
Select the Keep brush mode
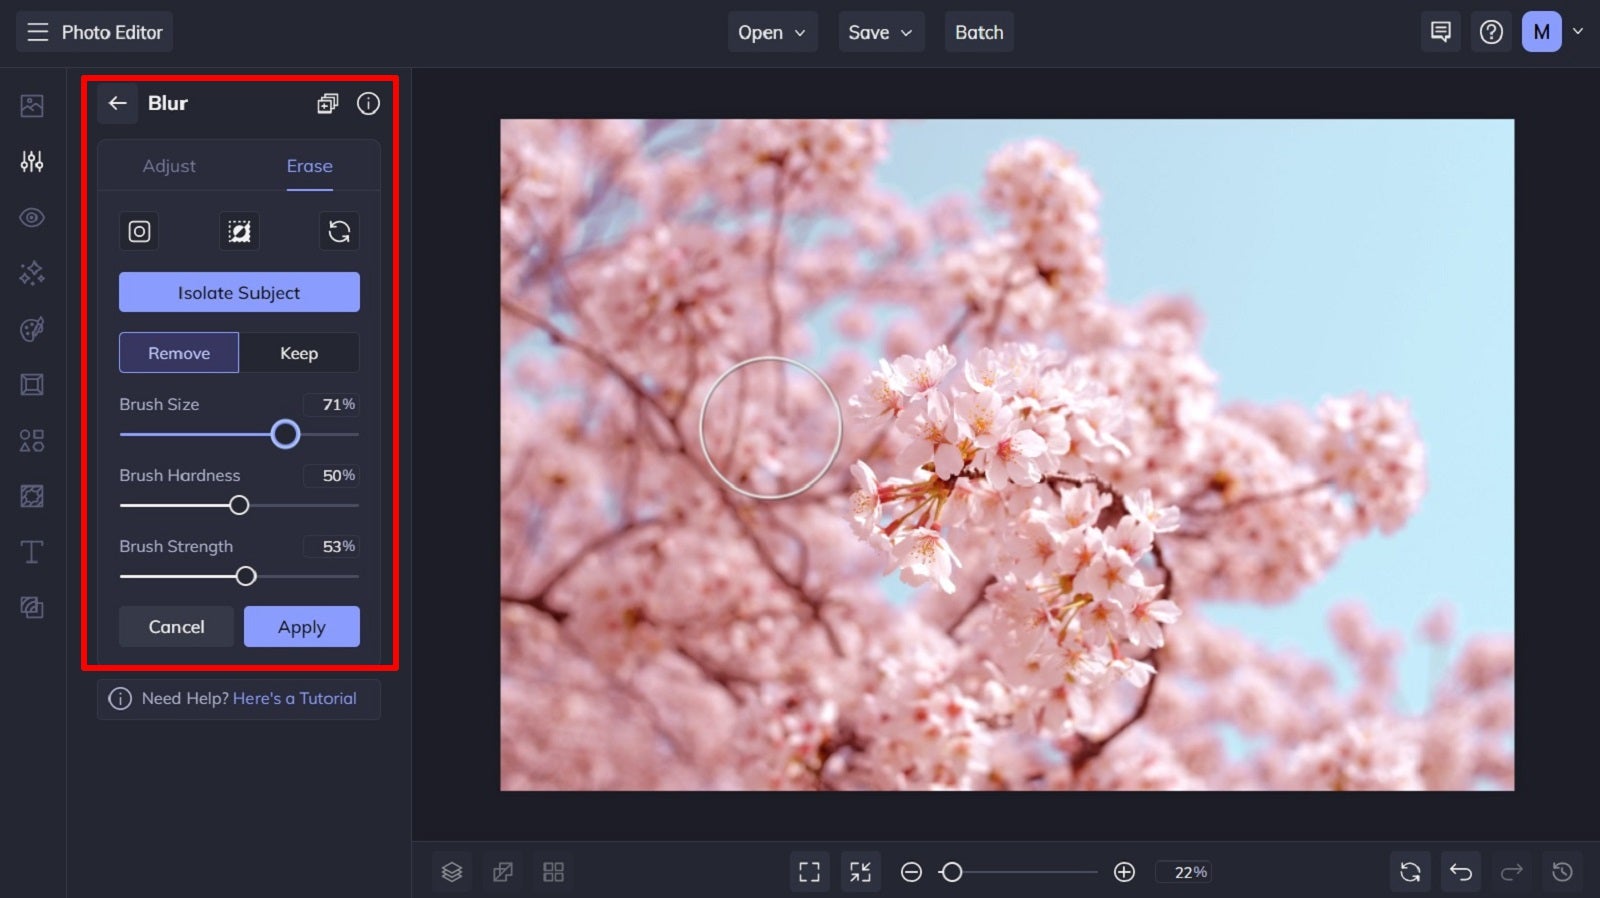pyautogui.click(x=299, y=353)
